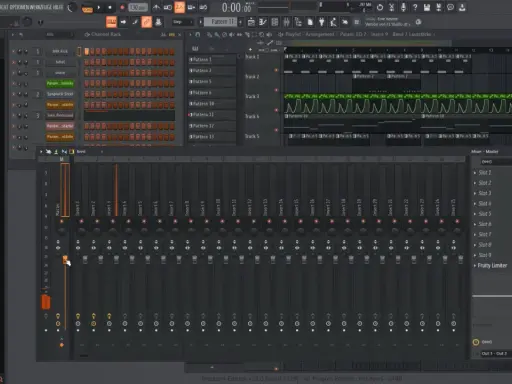Click the tempo field showing 130
The width and height of the screenshot is (512, 384).
coord(138,7)
